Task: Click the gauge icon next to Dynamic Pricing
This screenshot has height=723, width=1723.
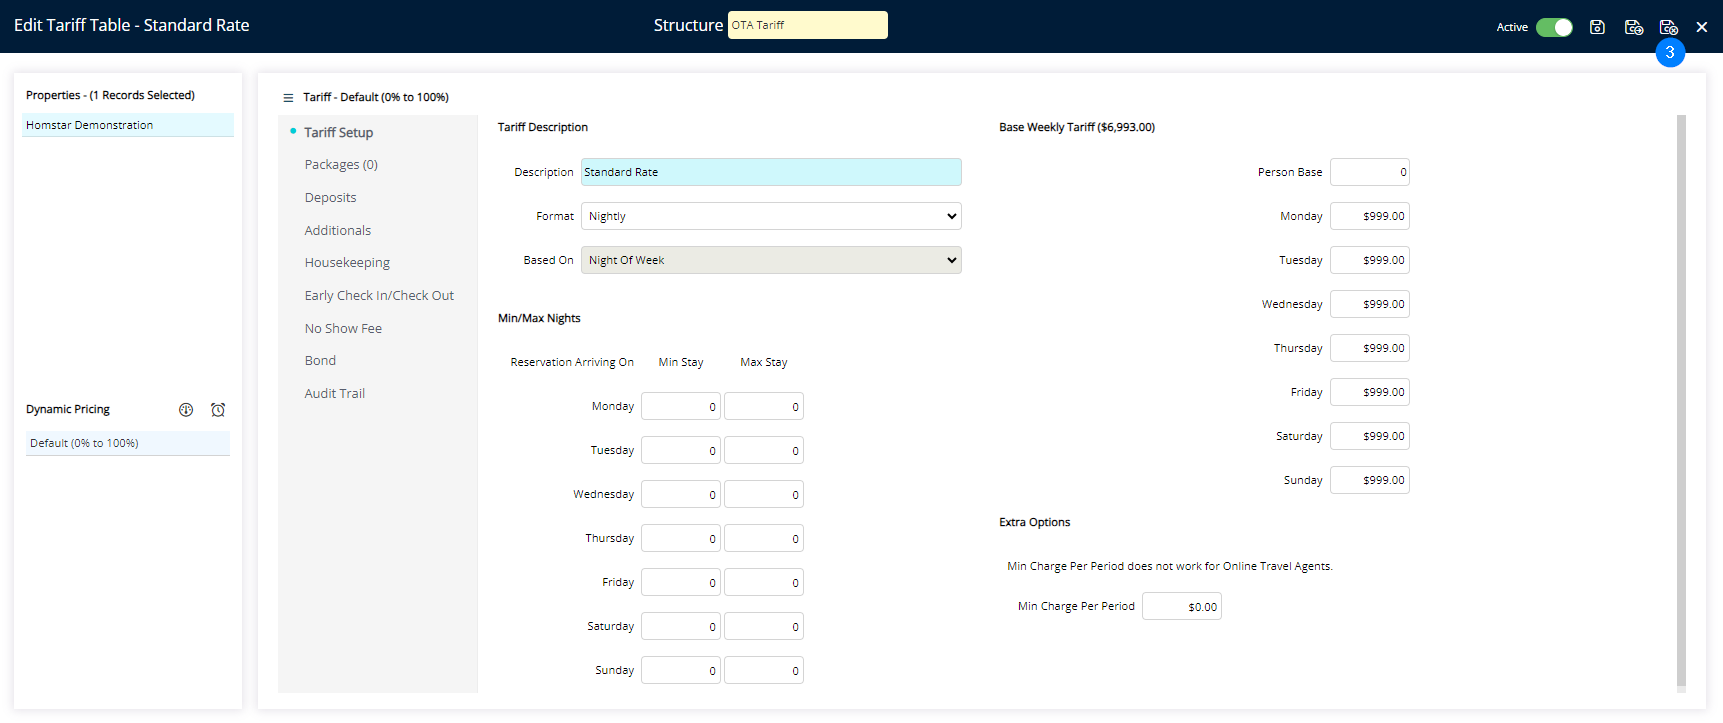Action: 186,410
